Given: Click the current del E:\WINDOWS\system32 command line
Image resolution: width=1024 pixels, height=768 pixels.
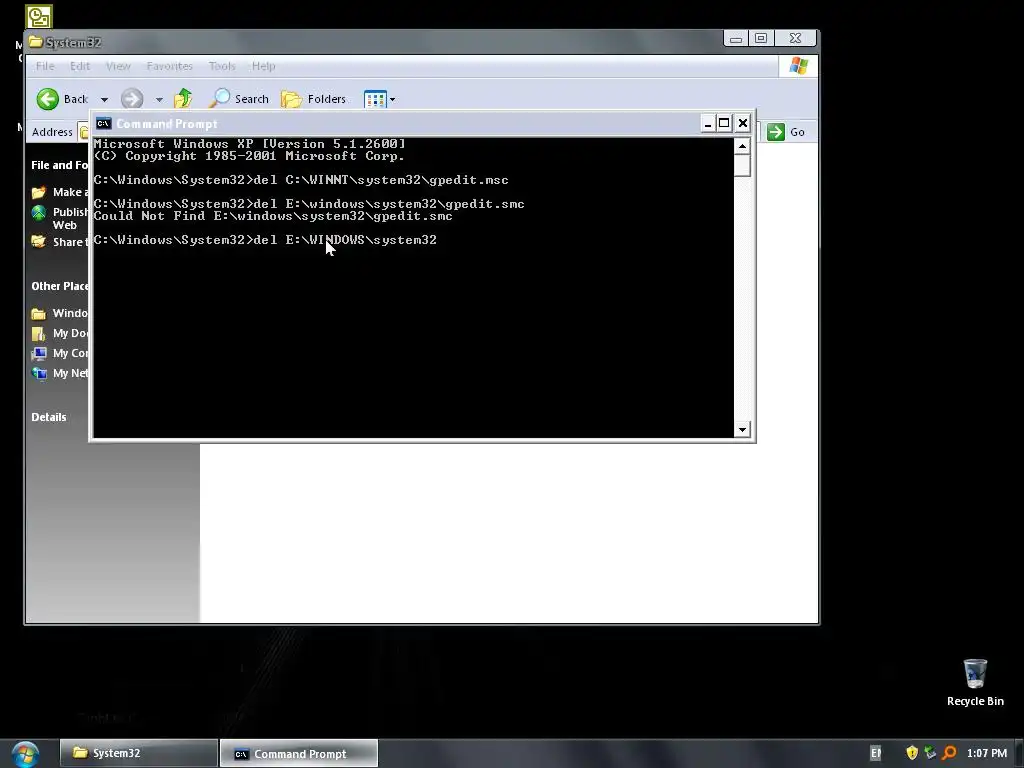Looking at the screenshot, I should tap(265, 240).
